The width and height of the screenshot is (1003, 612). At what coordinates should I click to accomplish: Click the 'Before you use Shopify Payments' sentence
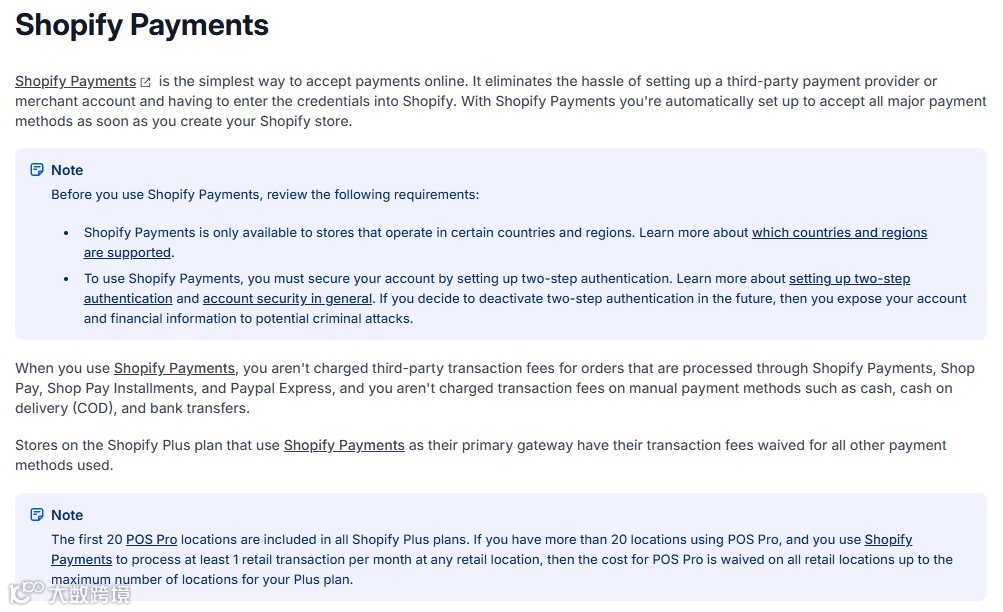[x=265, y=194]
